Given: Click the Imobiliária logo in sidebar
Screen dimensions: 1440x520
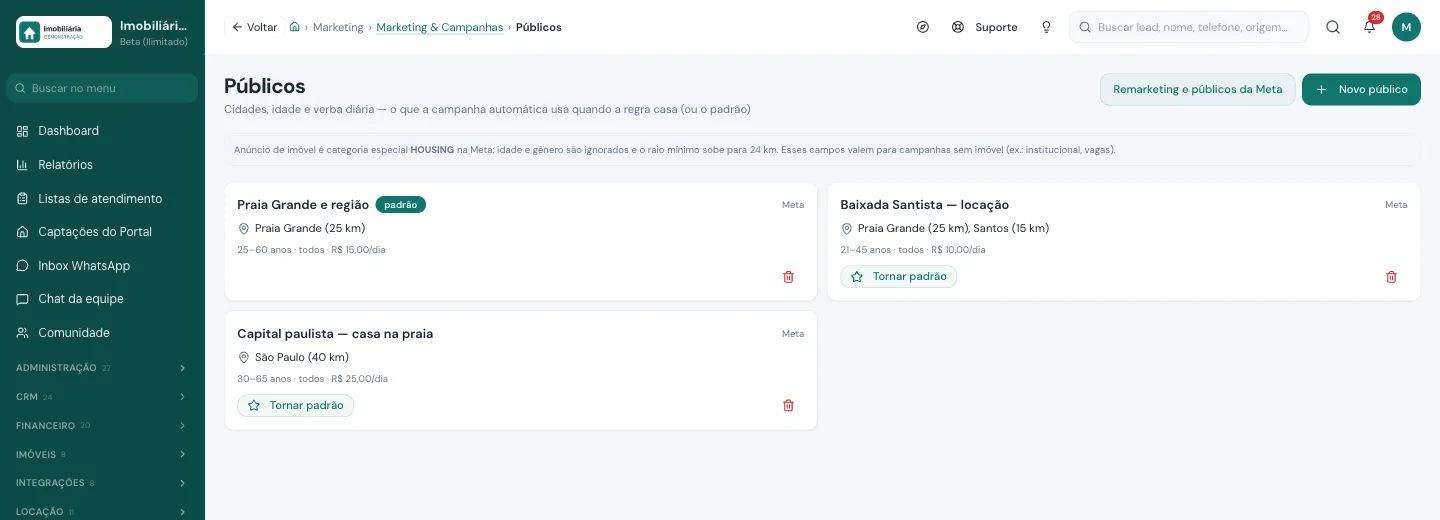Looking at the screenshot, I should (x=64, y=32).
